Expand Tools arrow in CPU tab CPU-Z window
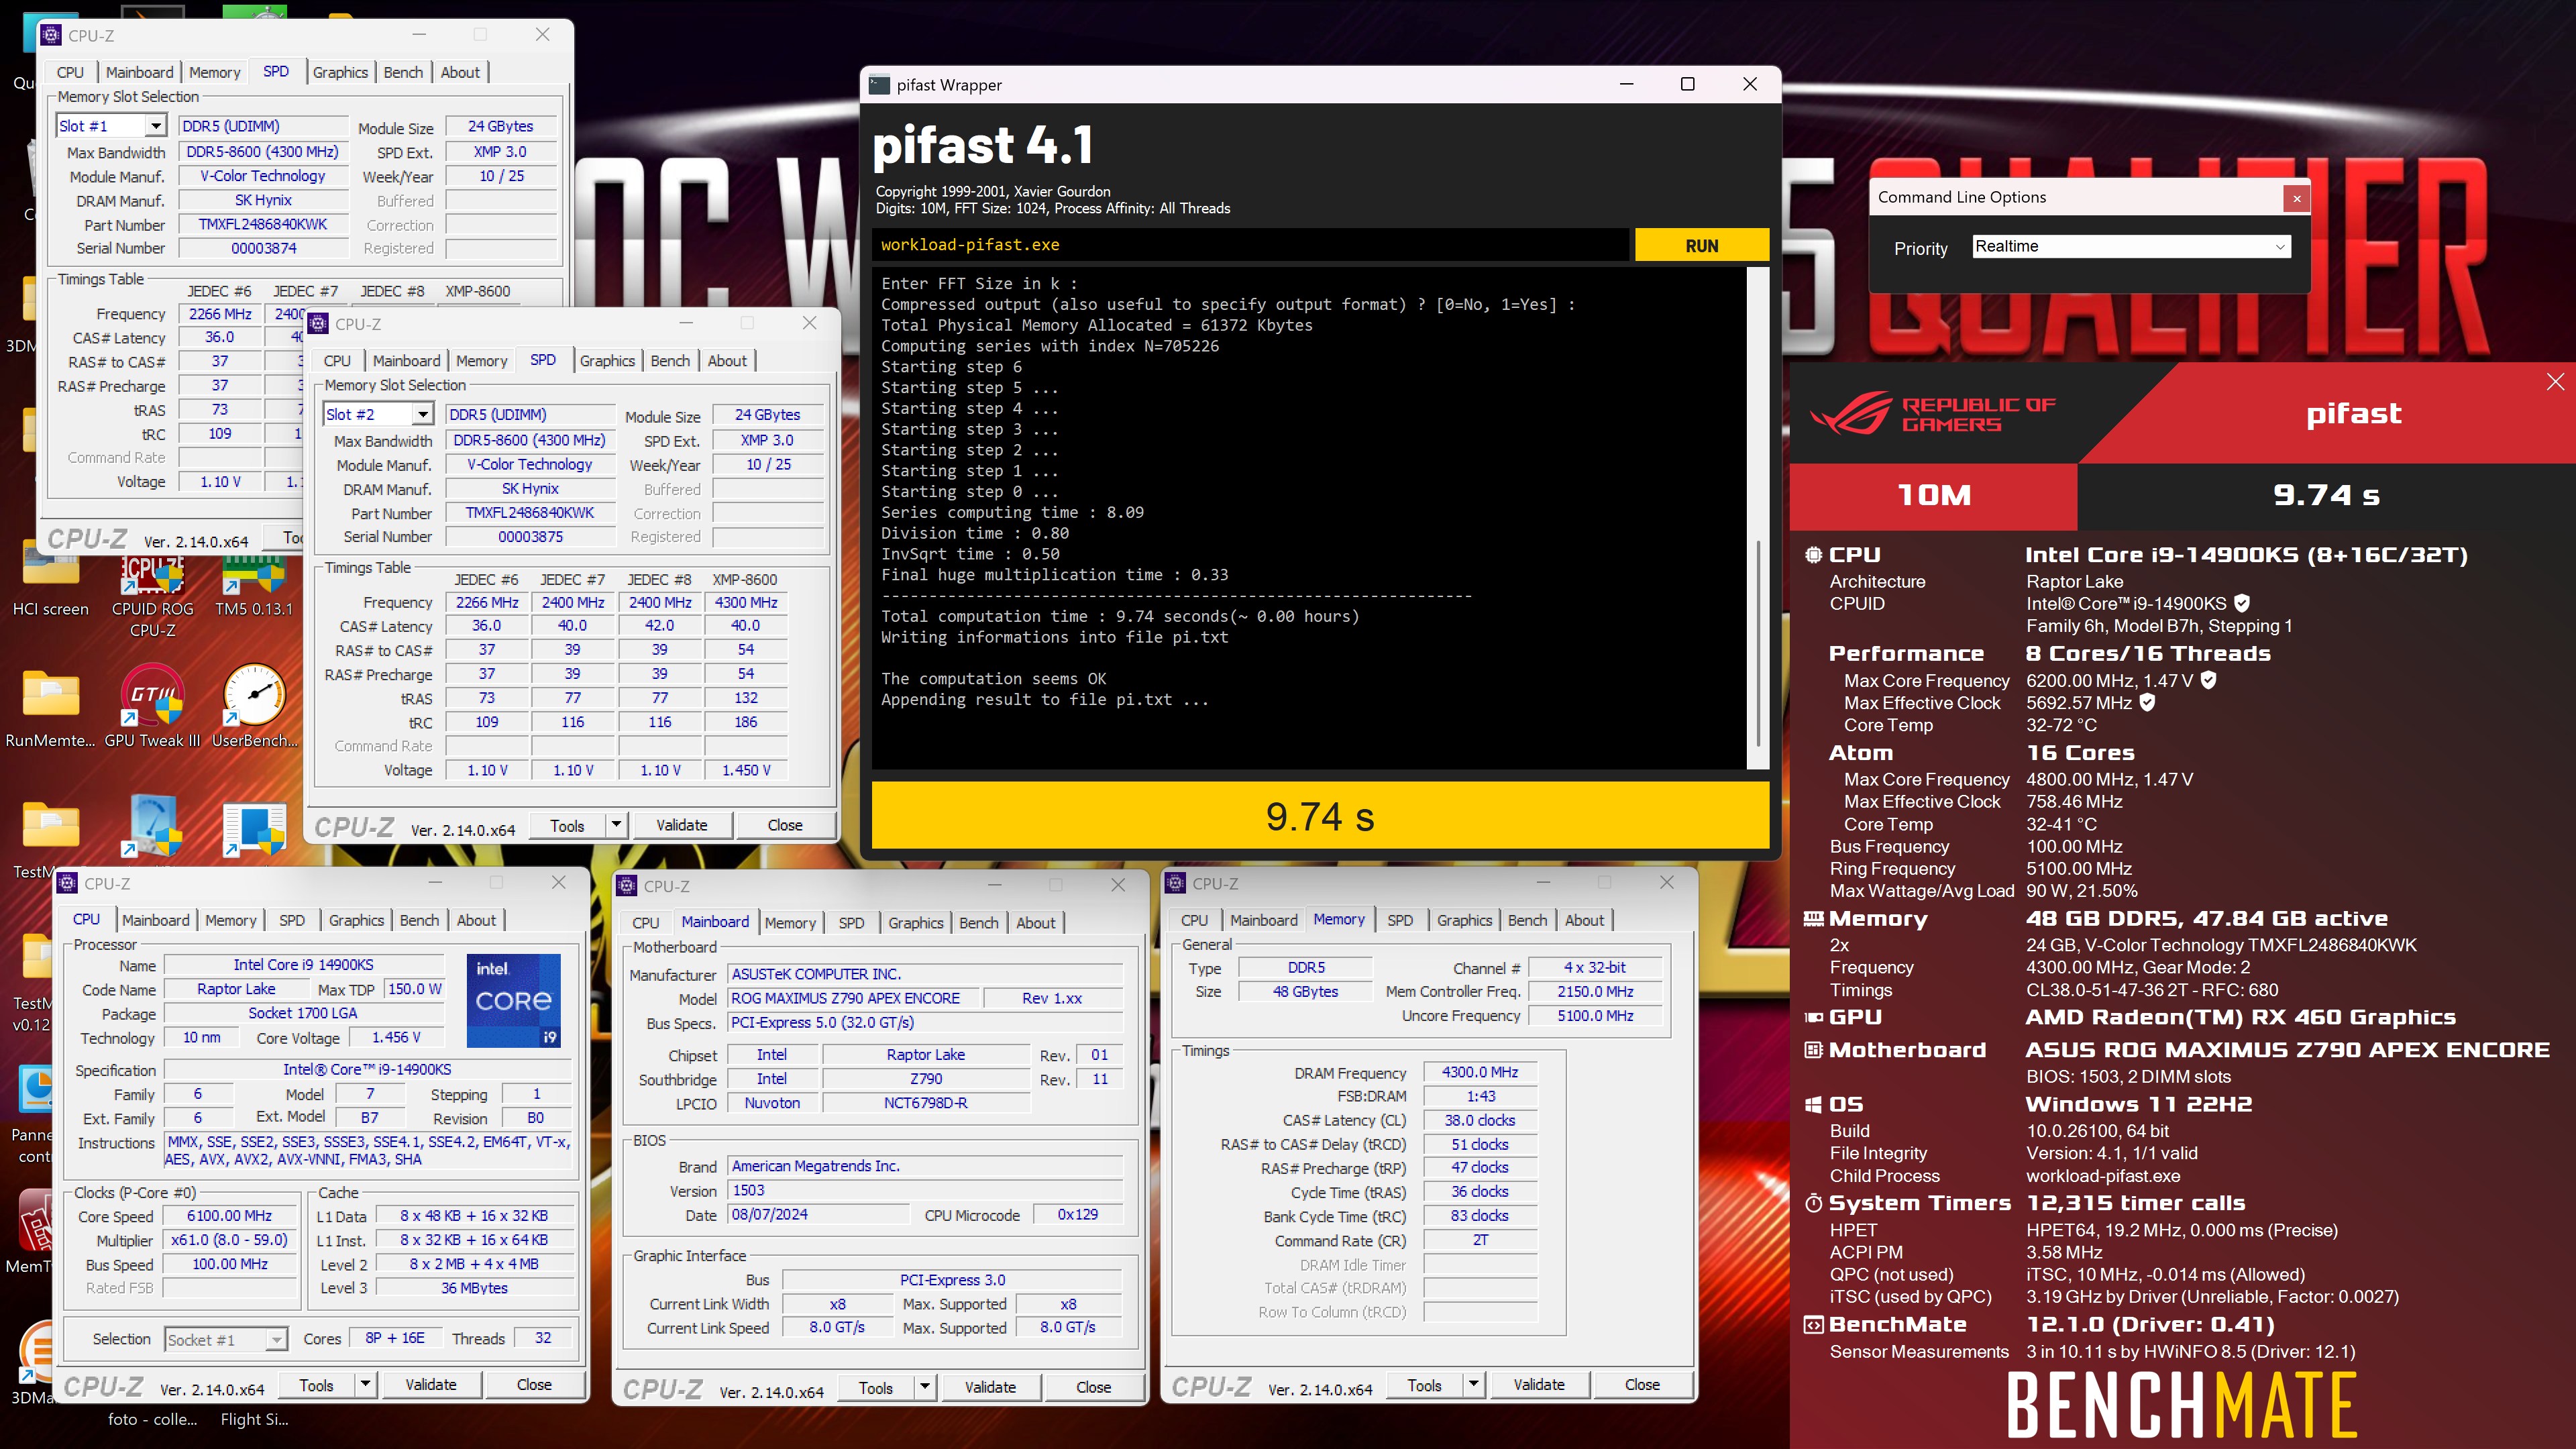This screenshot has height=1449, width=2576. point(366,1385)
